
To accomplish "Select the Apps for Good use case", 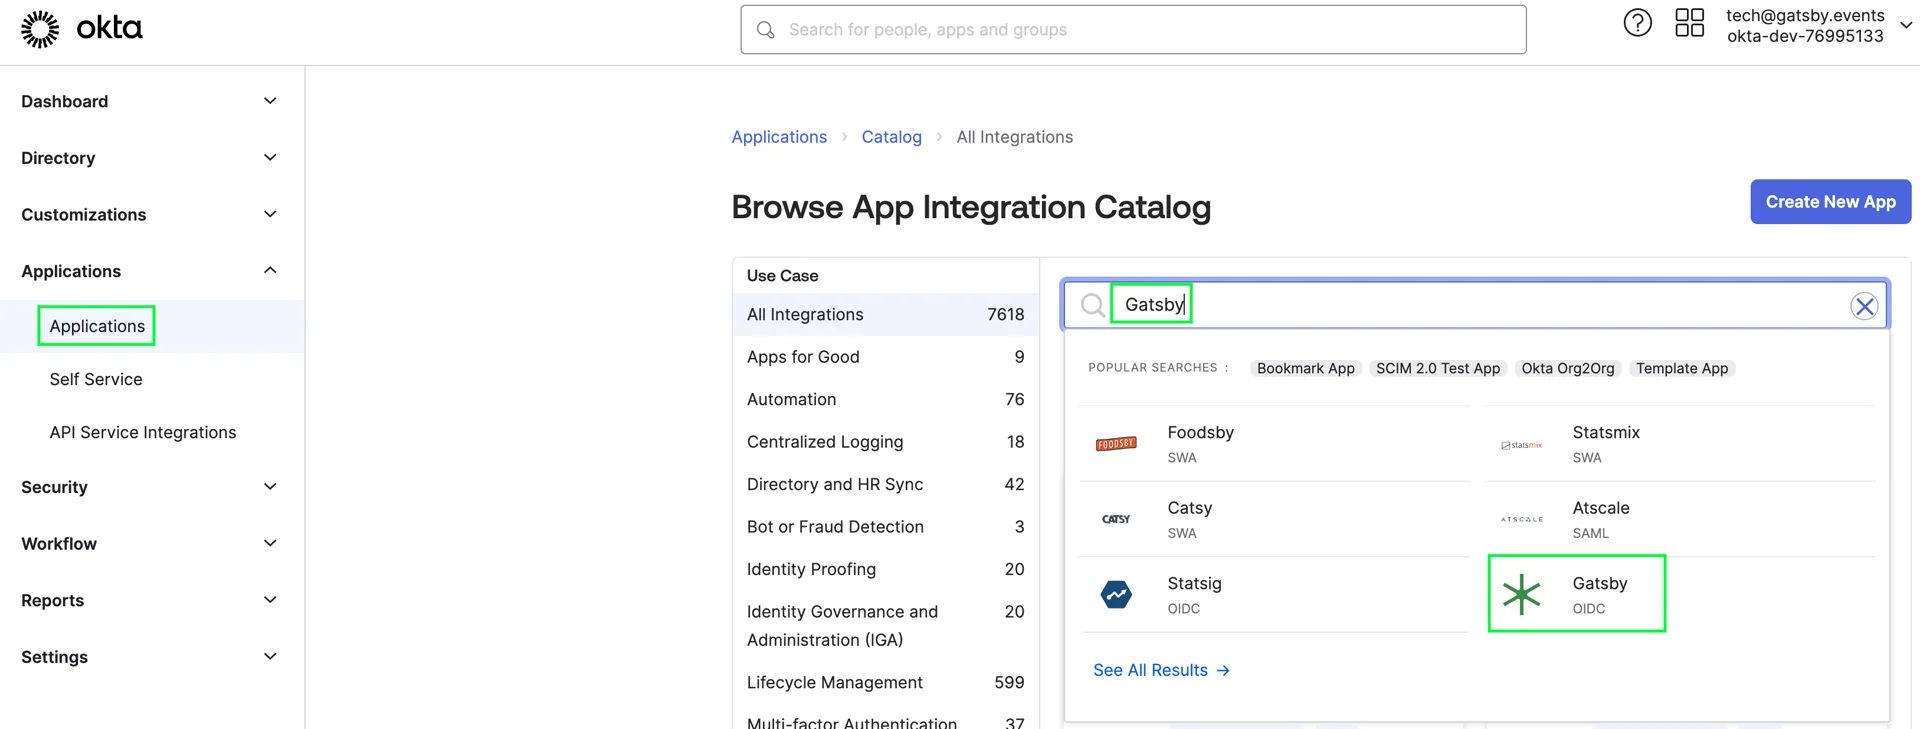I will [x=886, y=357].
